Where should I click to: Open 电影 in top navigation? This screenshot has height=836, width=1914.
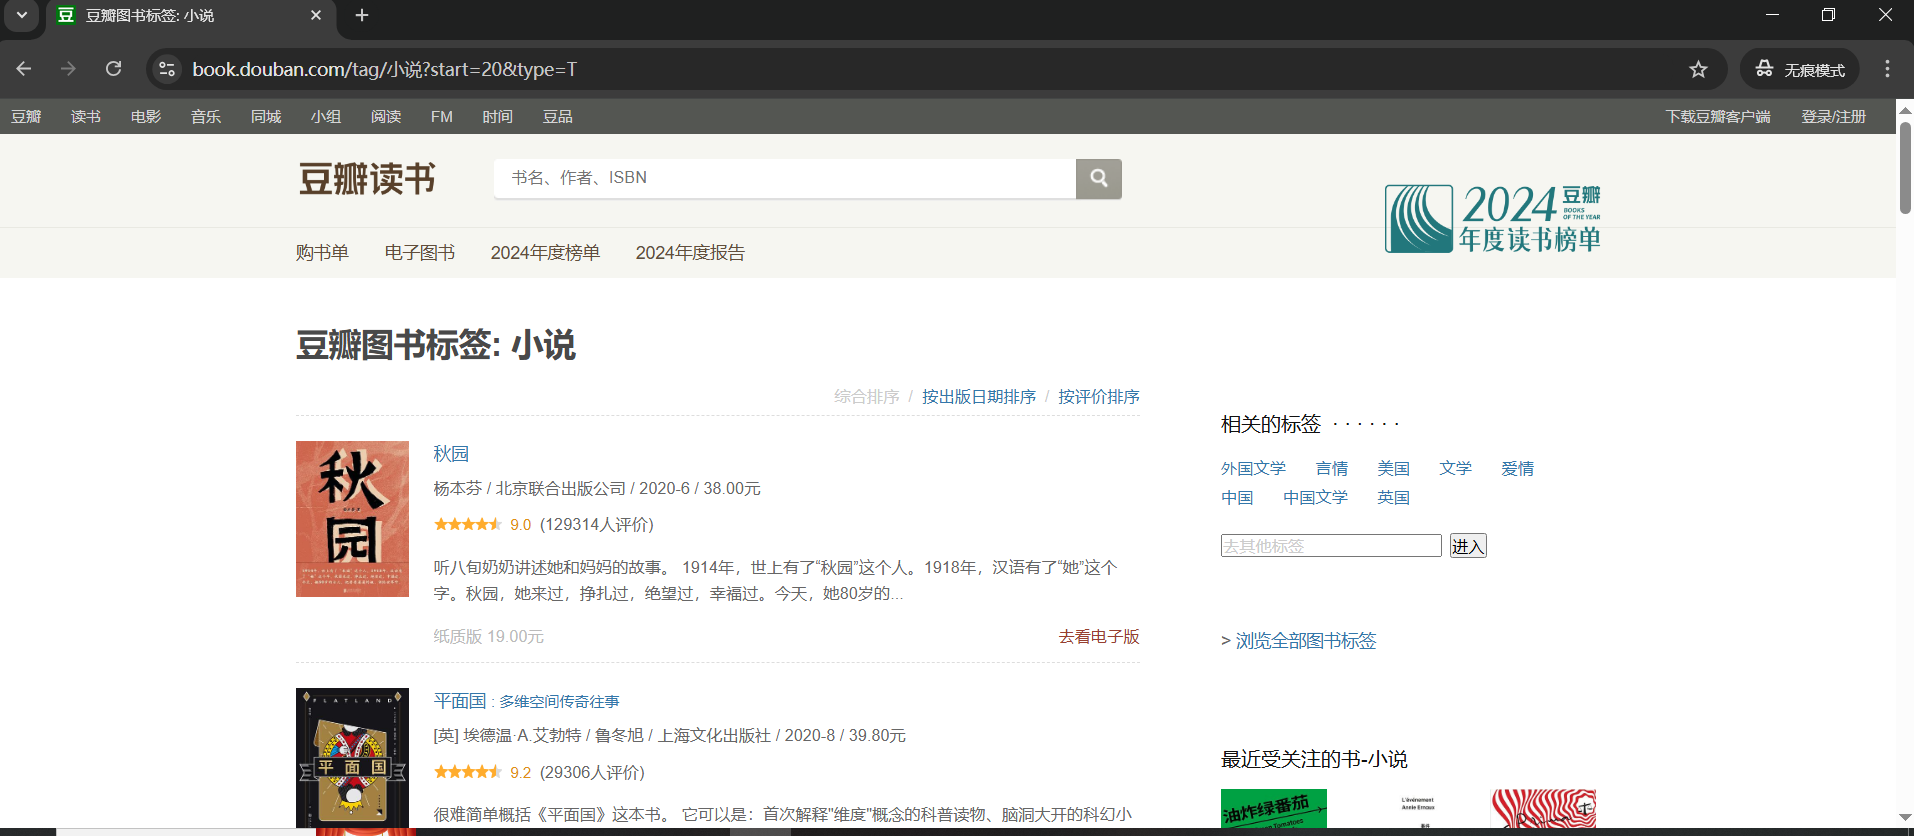(146, 117)
